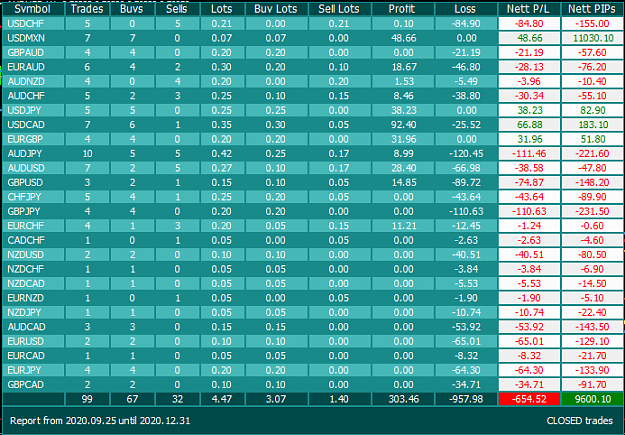Click the NZDCHF symbol cell
This screenshot has width=625, height=435.
tap(33, 269)
